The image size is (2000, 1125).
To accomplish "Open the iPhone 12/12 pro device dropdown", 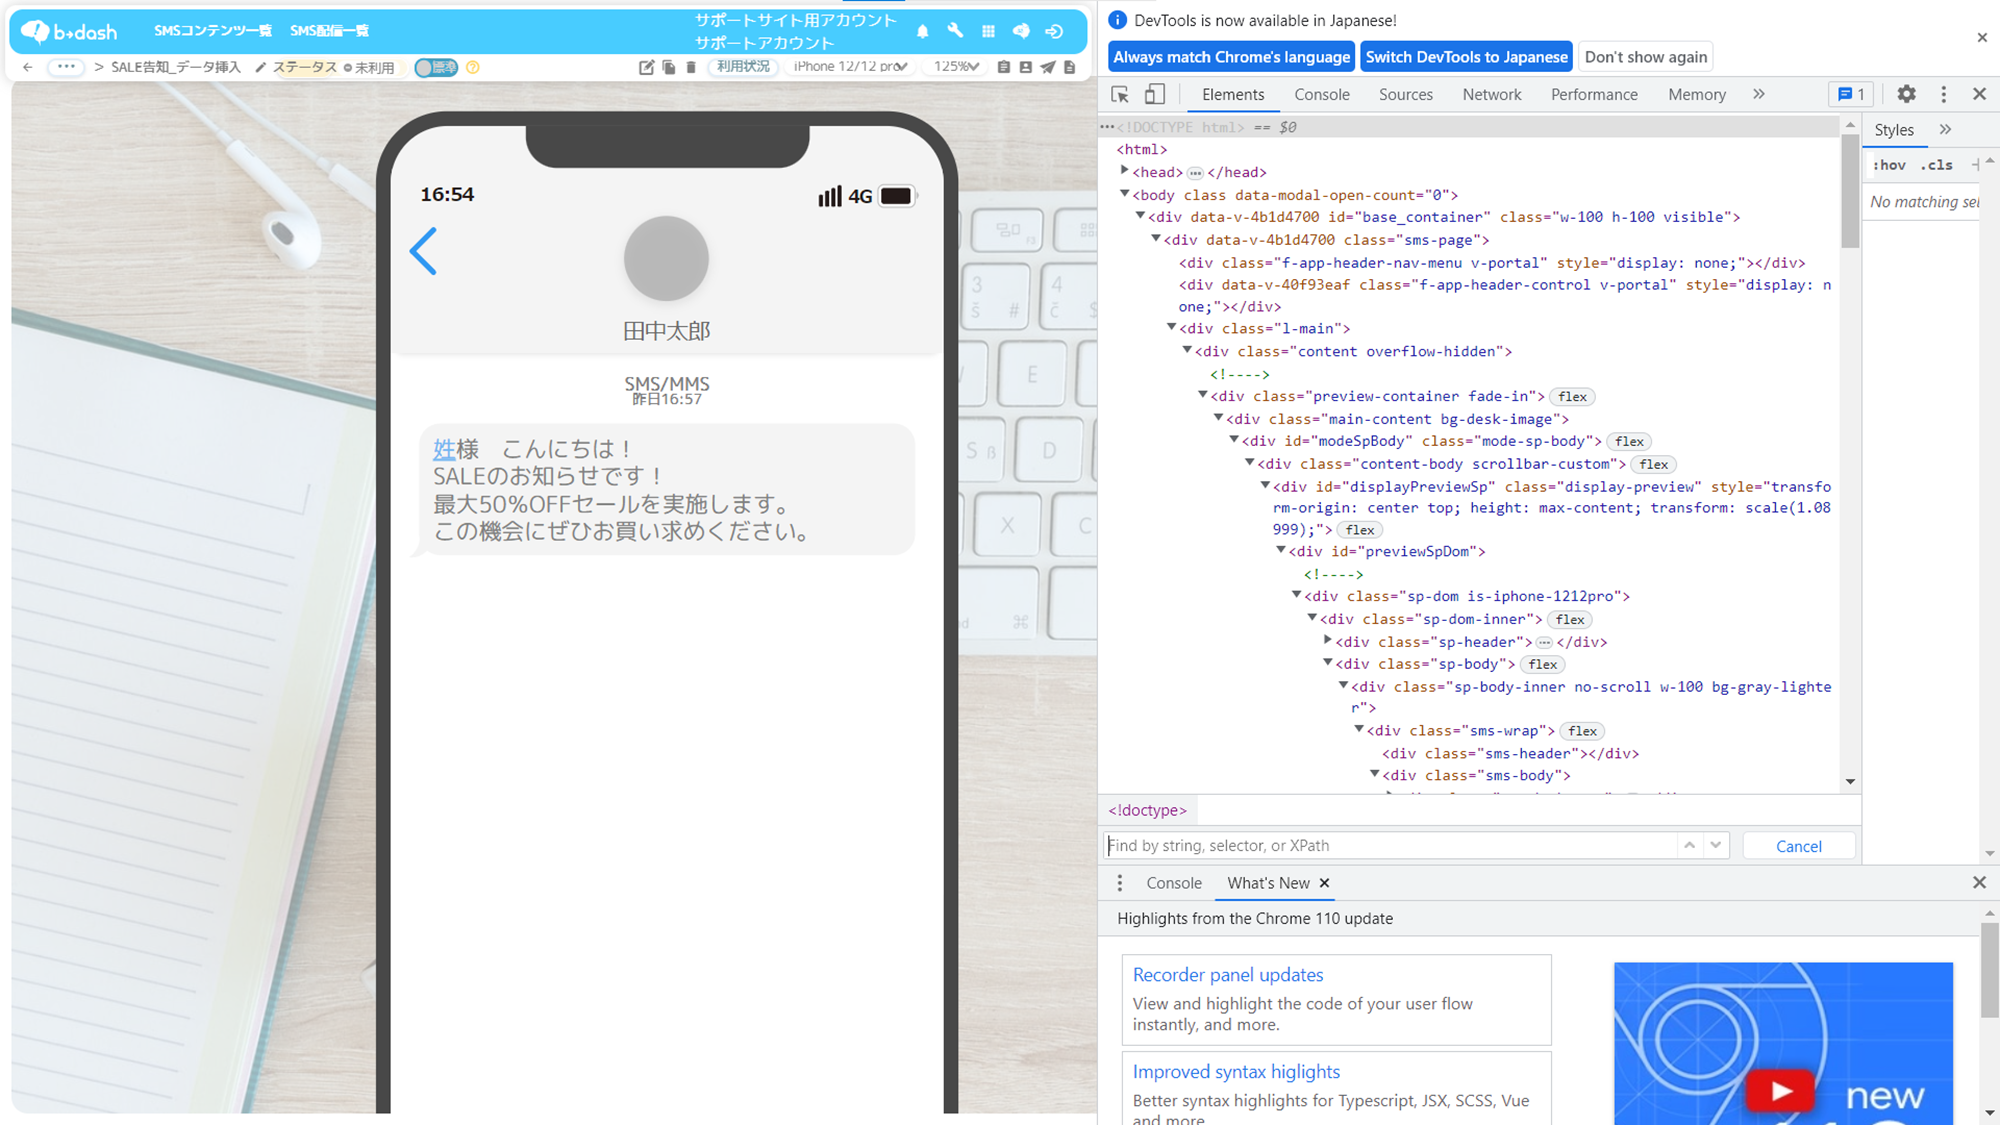I will [x=850, y=67].
